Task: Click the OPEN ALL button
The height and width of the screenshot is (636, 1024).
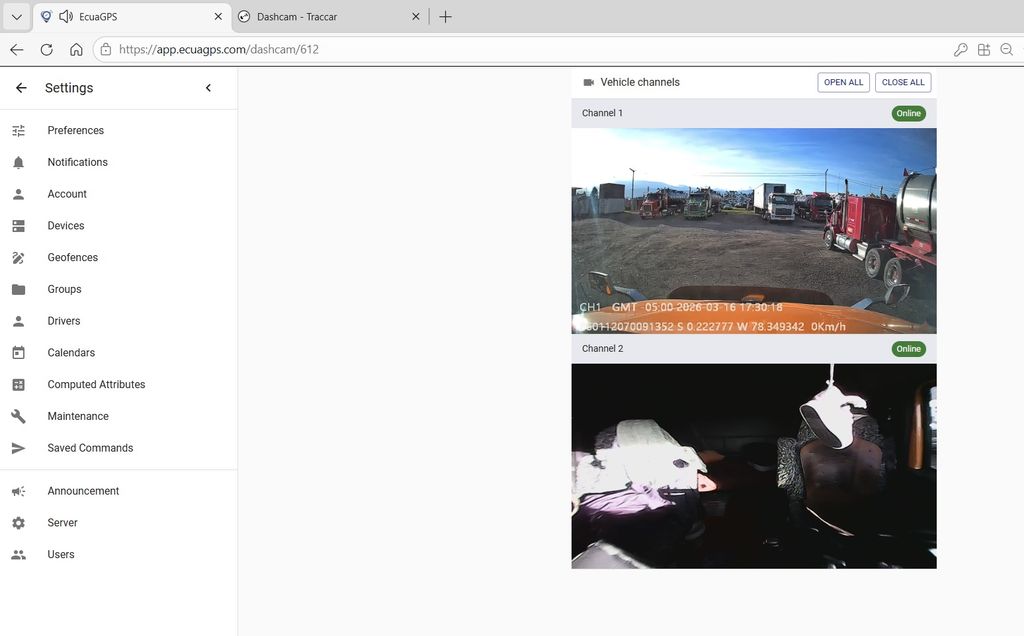Action: click(x=843, y=82)
